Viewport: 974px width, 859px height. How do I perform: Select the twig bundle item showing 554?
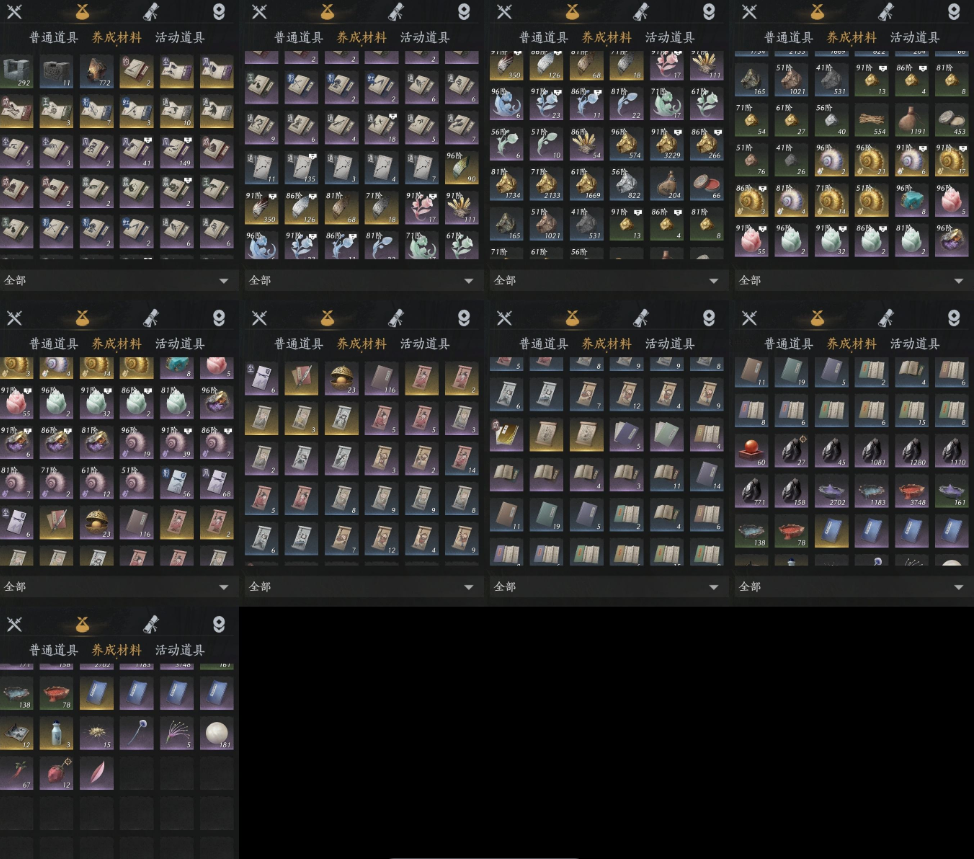tap(872, 120)
